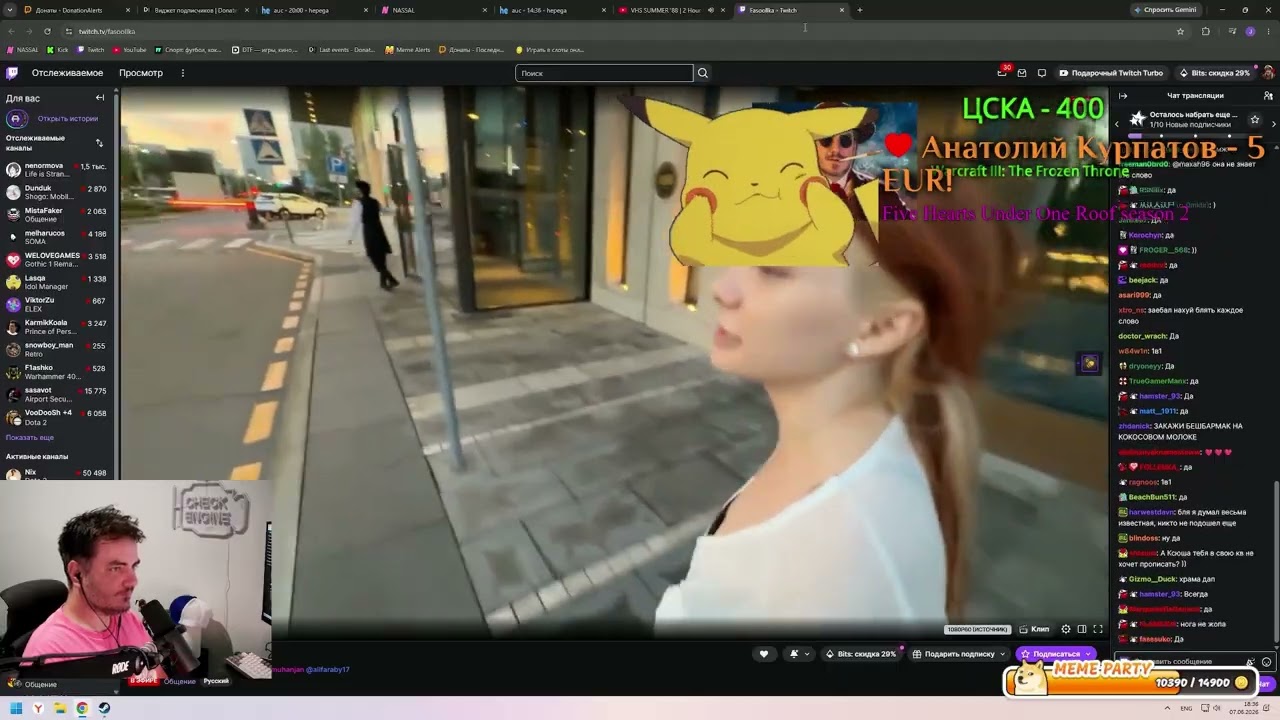Screen dimensions: 1280x720
Task: Expand the Подписаться subscribe dropdown
Action: pyautogui.click(x=1090, y=654)
